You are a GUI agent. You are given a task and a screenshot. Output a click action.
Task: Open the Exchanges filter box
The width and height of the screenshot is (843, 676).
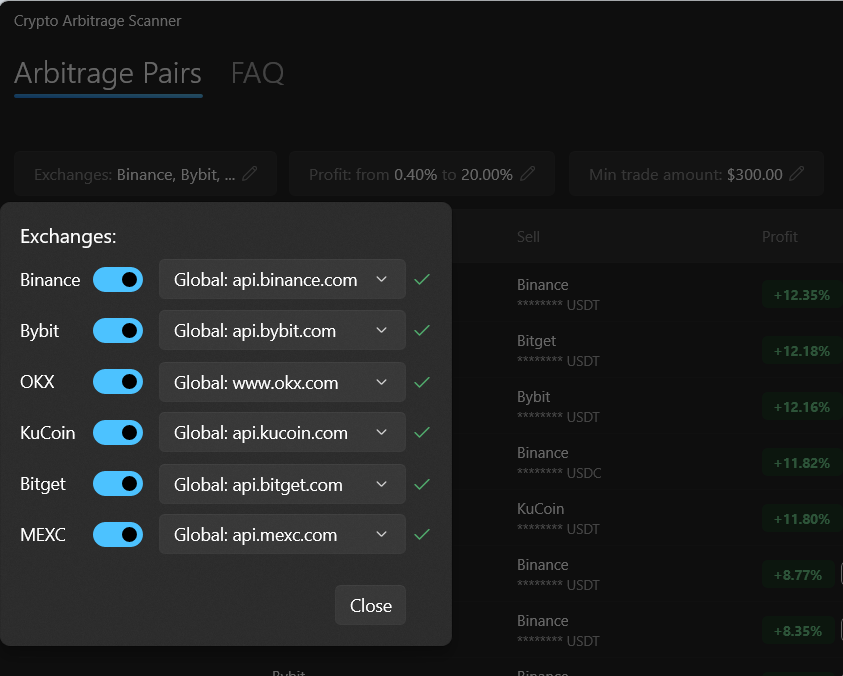coord(145,174)
